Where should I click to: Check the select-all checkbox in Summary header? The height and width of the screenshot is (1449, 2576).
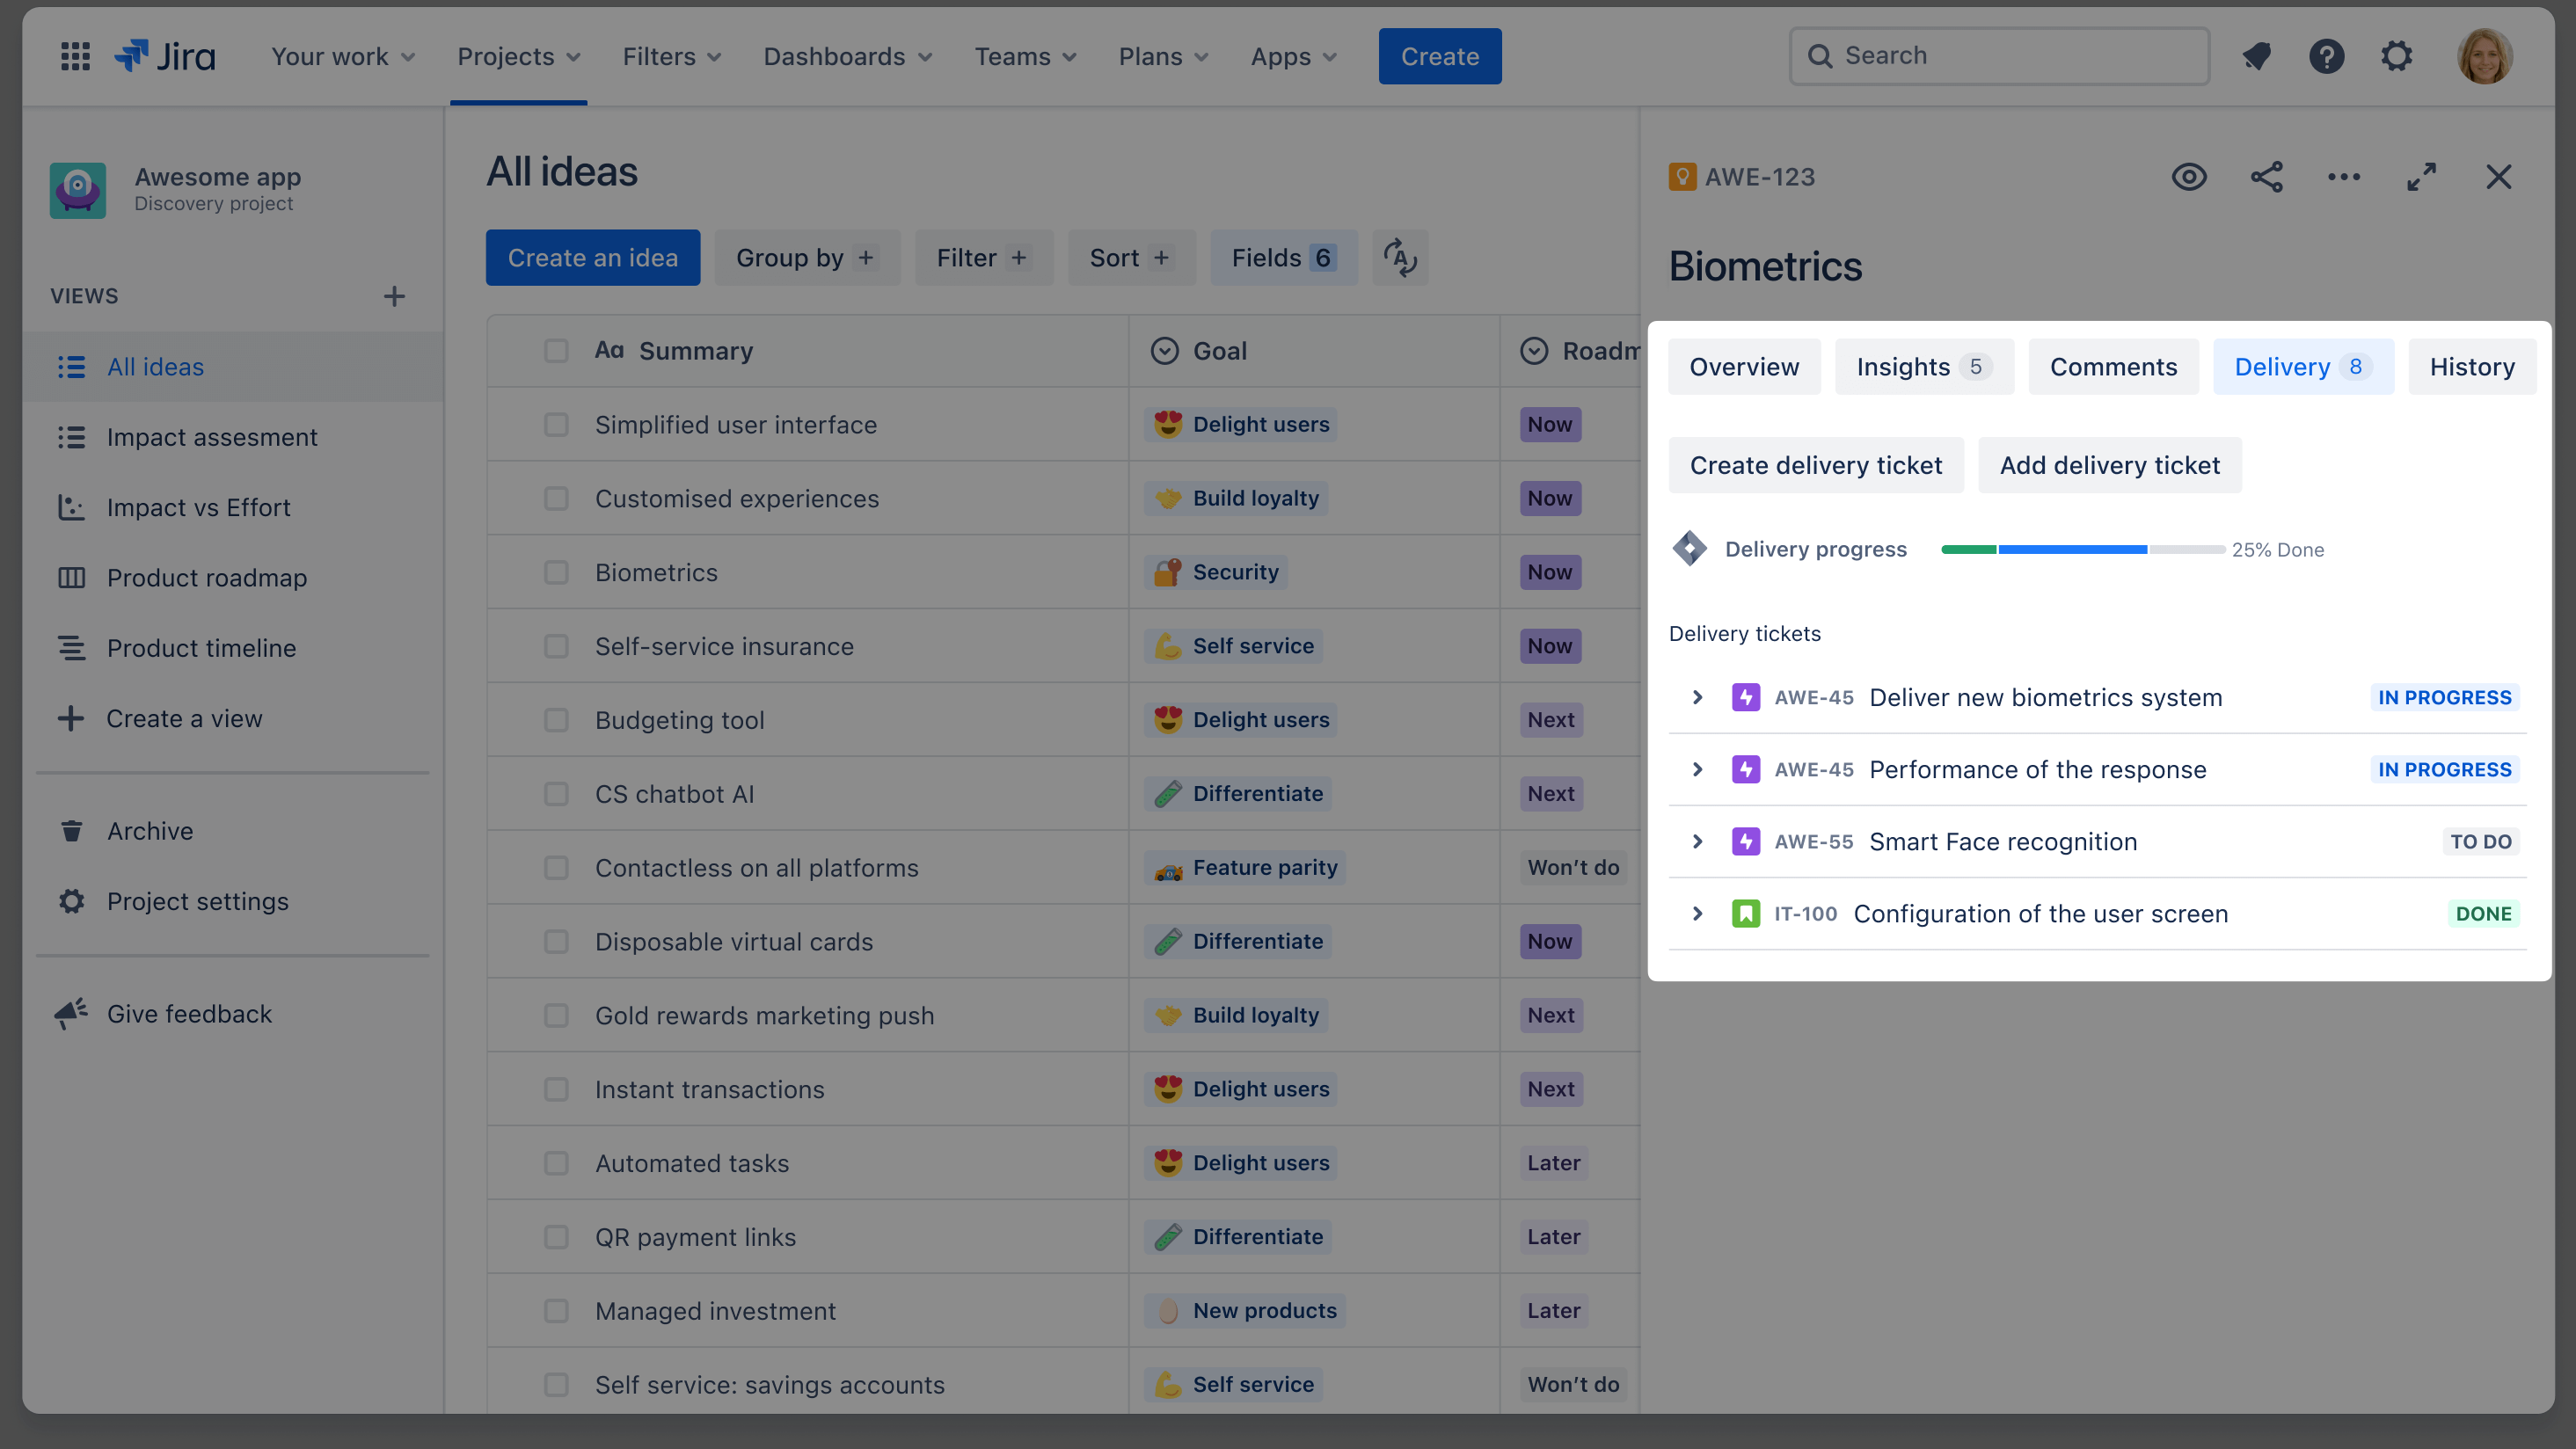[556, 351]
